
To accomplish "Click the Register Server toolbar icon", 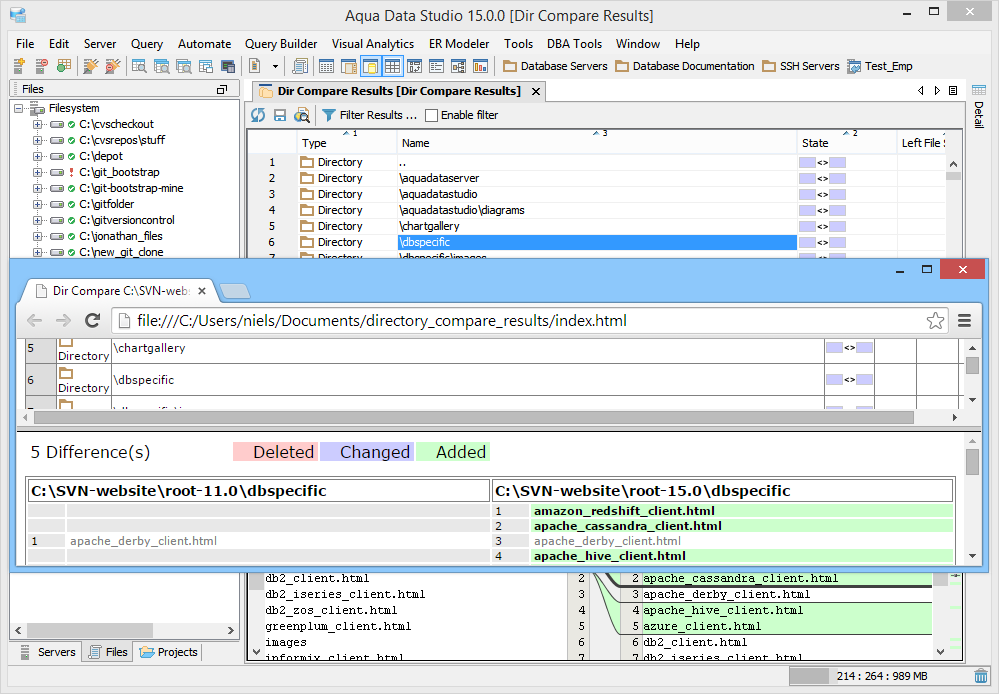I will point(19,66).
